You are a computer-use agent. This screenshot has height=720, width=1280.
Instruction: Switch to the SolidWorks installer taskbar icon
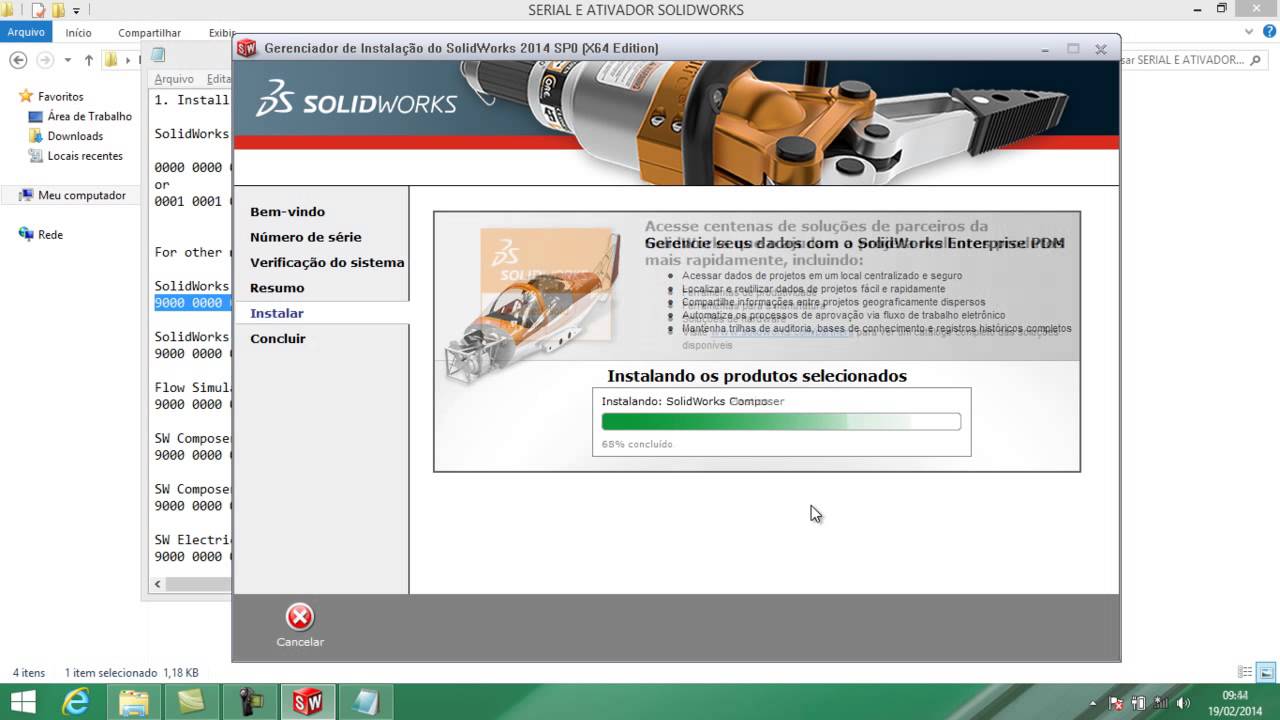[308, 702]
